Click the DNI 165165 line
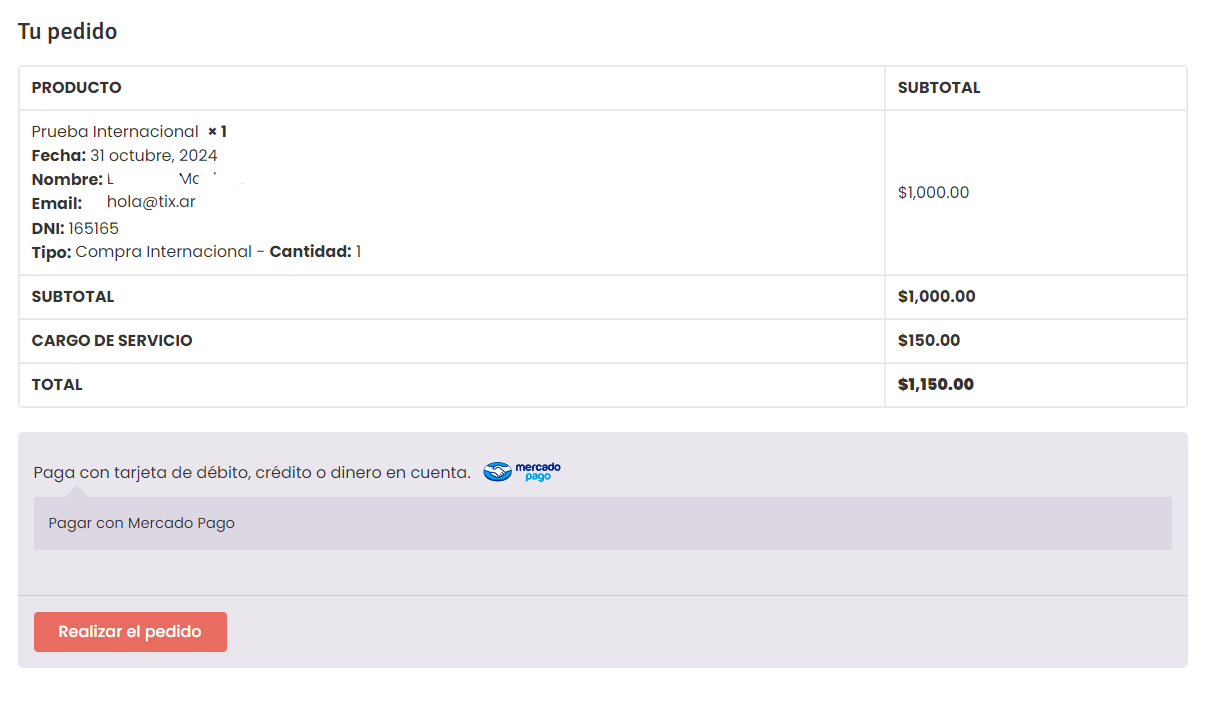This screenshot has height=712, width=1218. [75, 229]
